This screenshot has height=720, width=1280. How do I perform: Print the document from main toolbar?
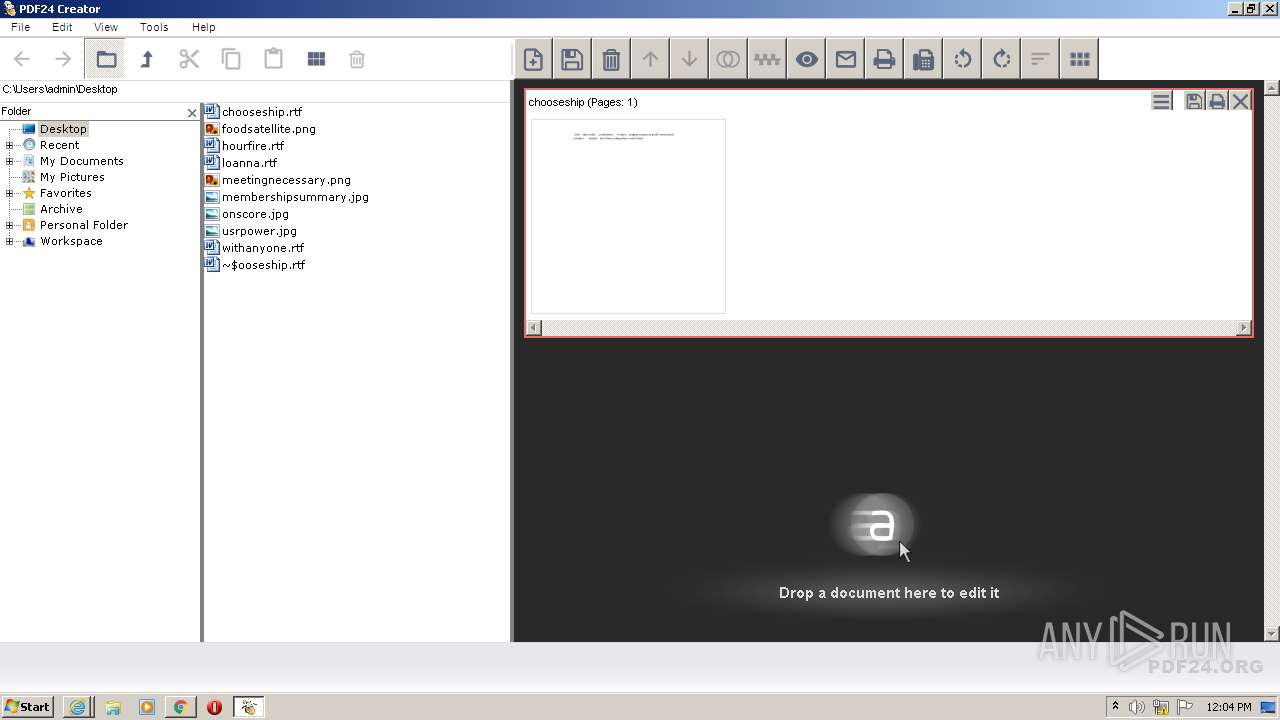[x=884, y=59]
